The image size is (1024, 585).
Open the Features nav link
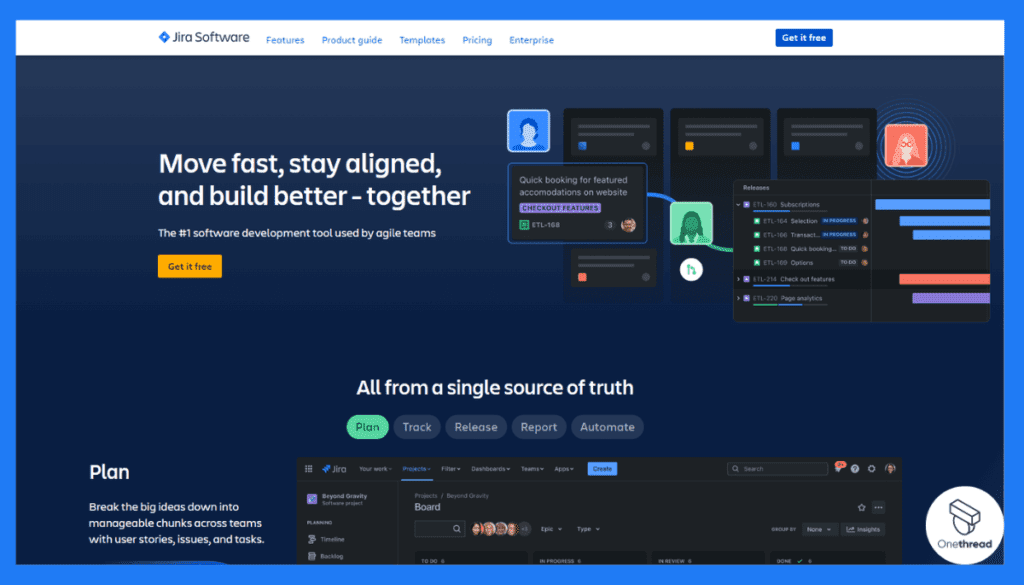[x=285, y=40]
